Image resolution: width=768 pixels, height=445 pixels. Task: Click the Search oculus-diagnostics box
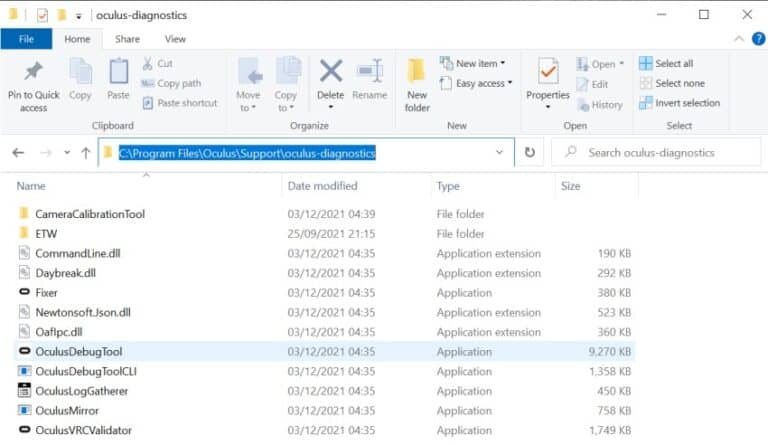(x=656, y=153)
